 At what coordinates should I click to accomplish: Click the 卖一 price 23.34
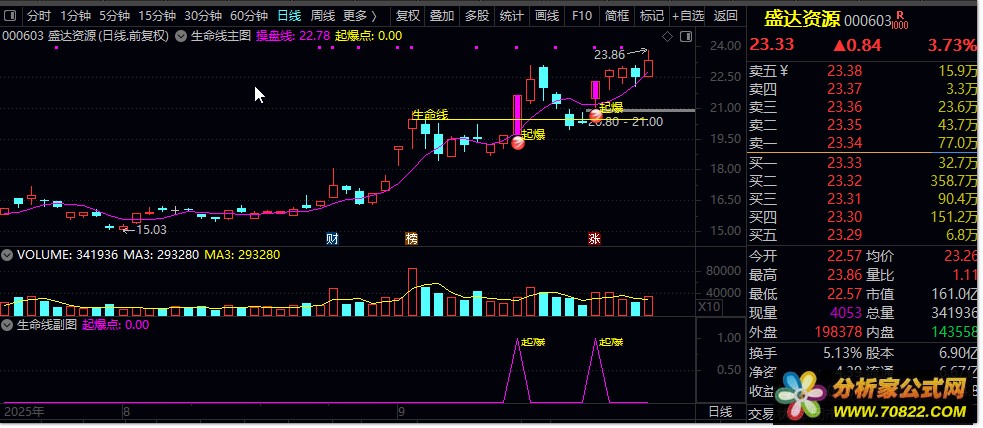point(844,144)
